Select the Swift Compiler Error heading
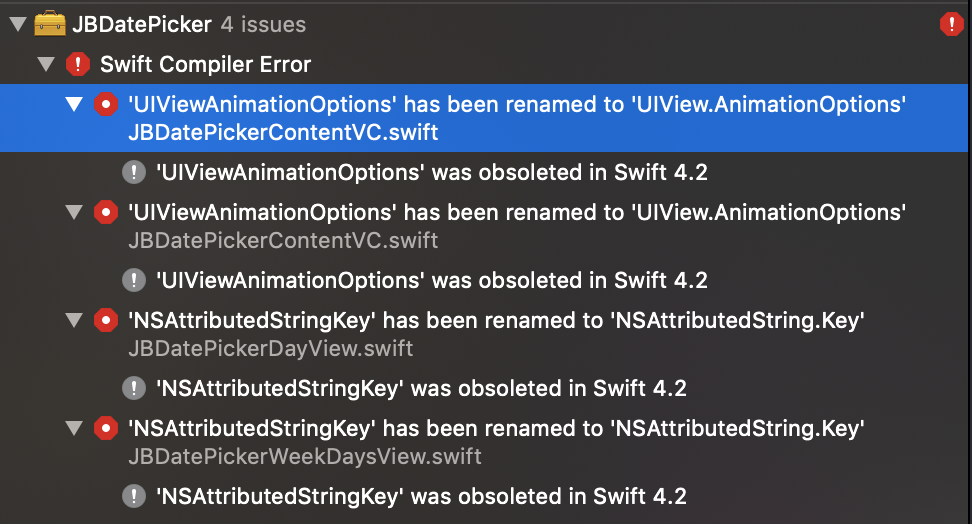Viewport: 972px width, 524px height. pos(205,65)
